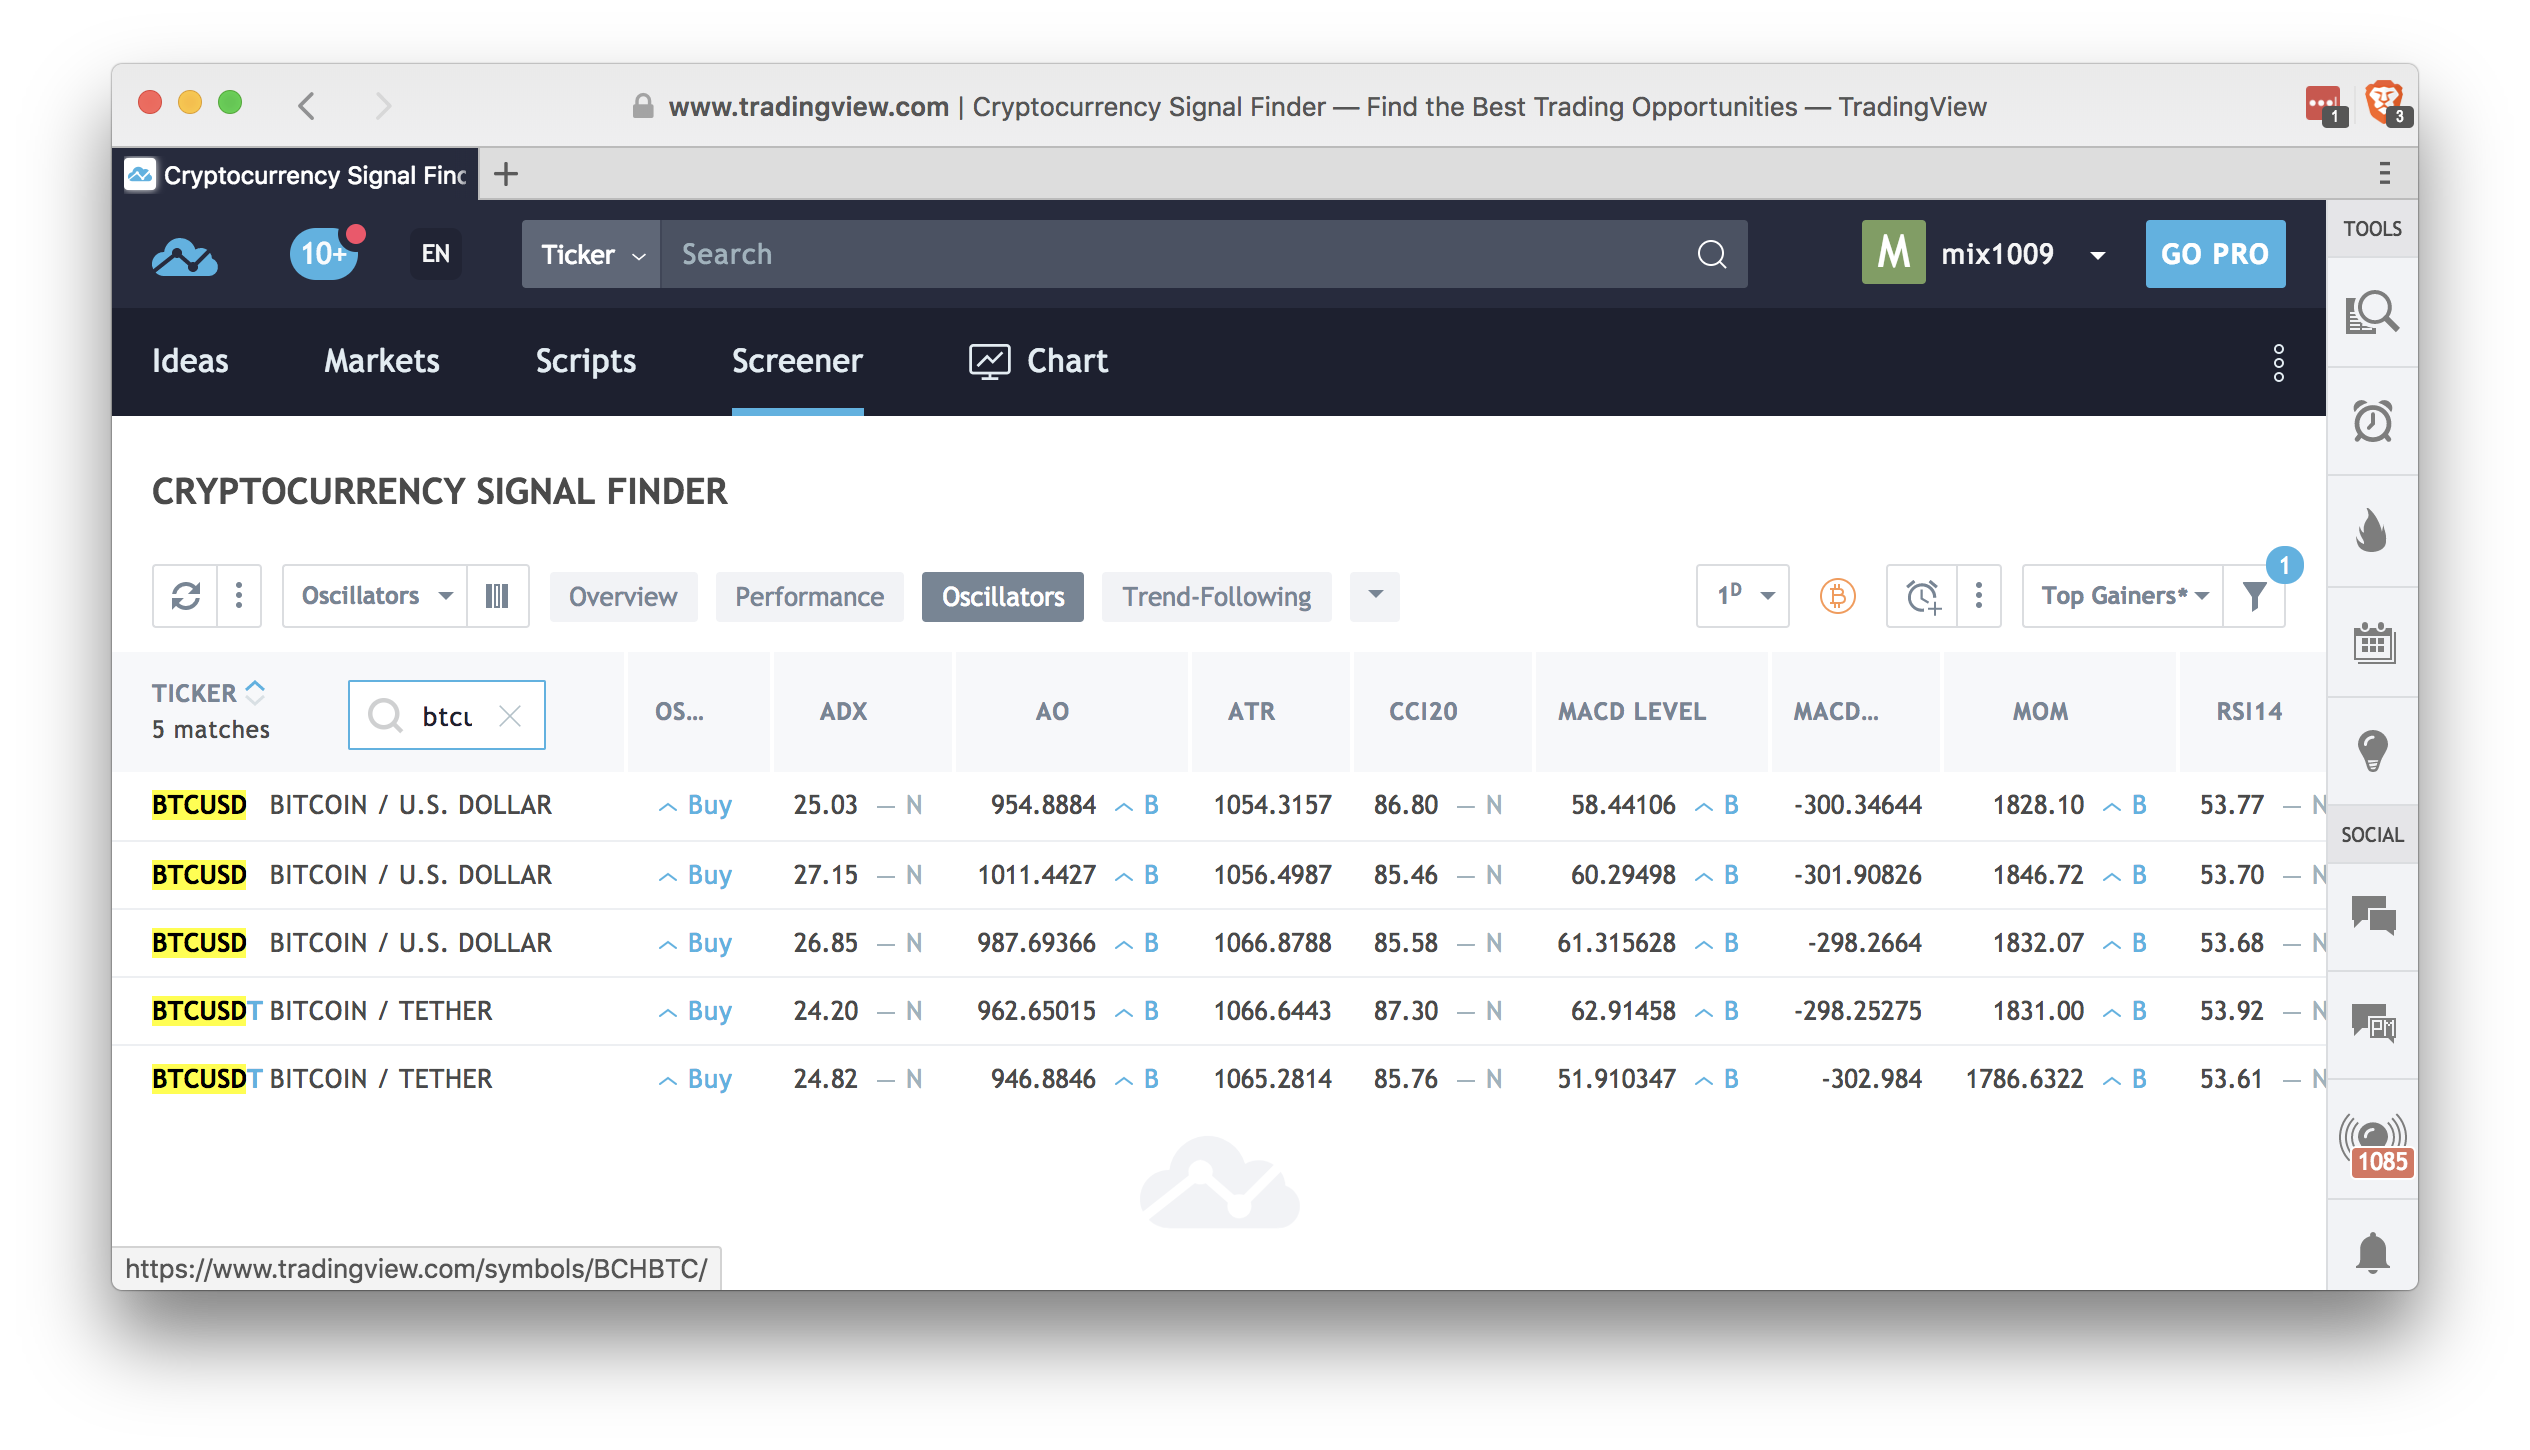The width and height of the screenshot is (2530, 1450).
Task: Click the BTCUSDT ticker with ADX 24.20
Action: [x=207, y=1011]
